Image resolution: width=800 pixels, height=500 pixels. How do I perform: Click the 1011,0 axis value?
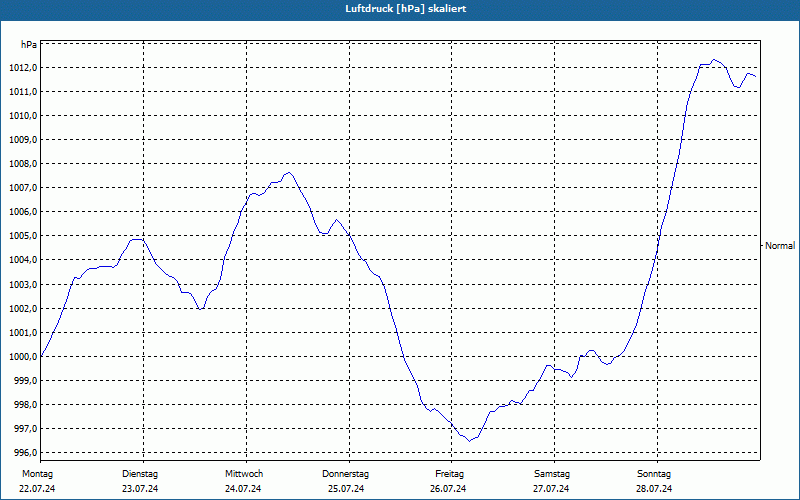click(x=23, y=92)
